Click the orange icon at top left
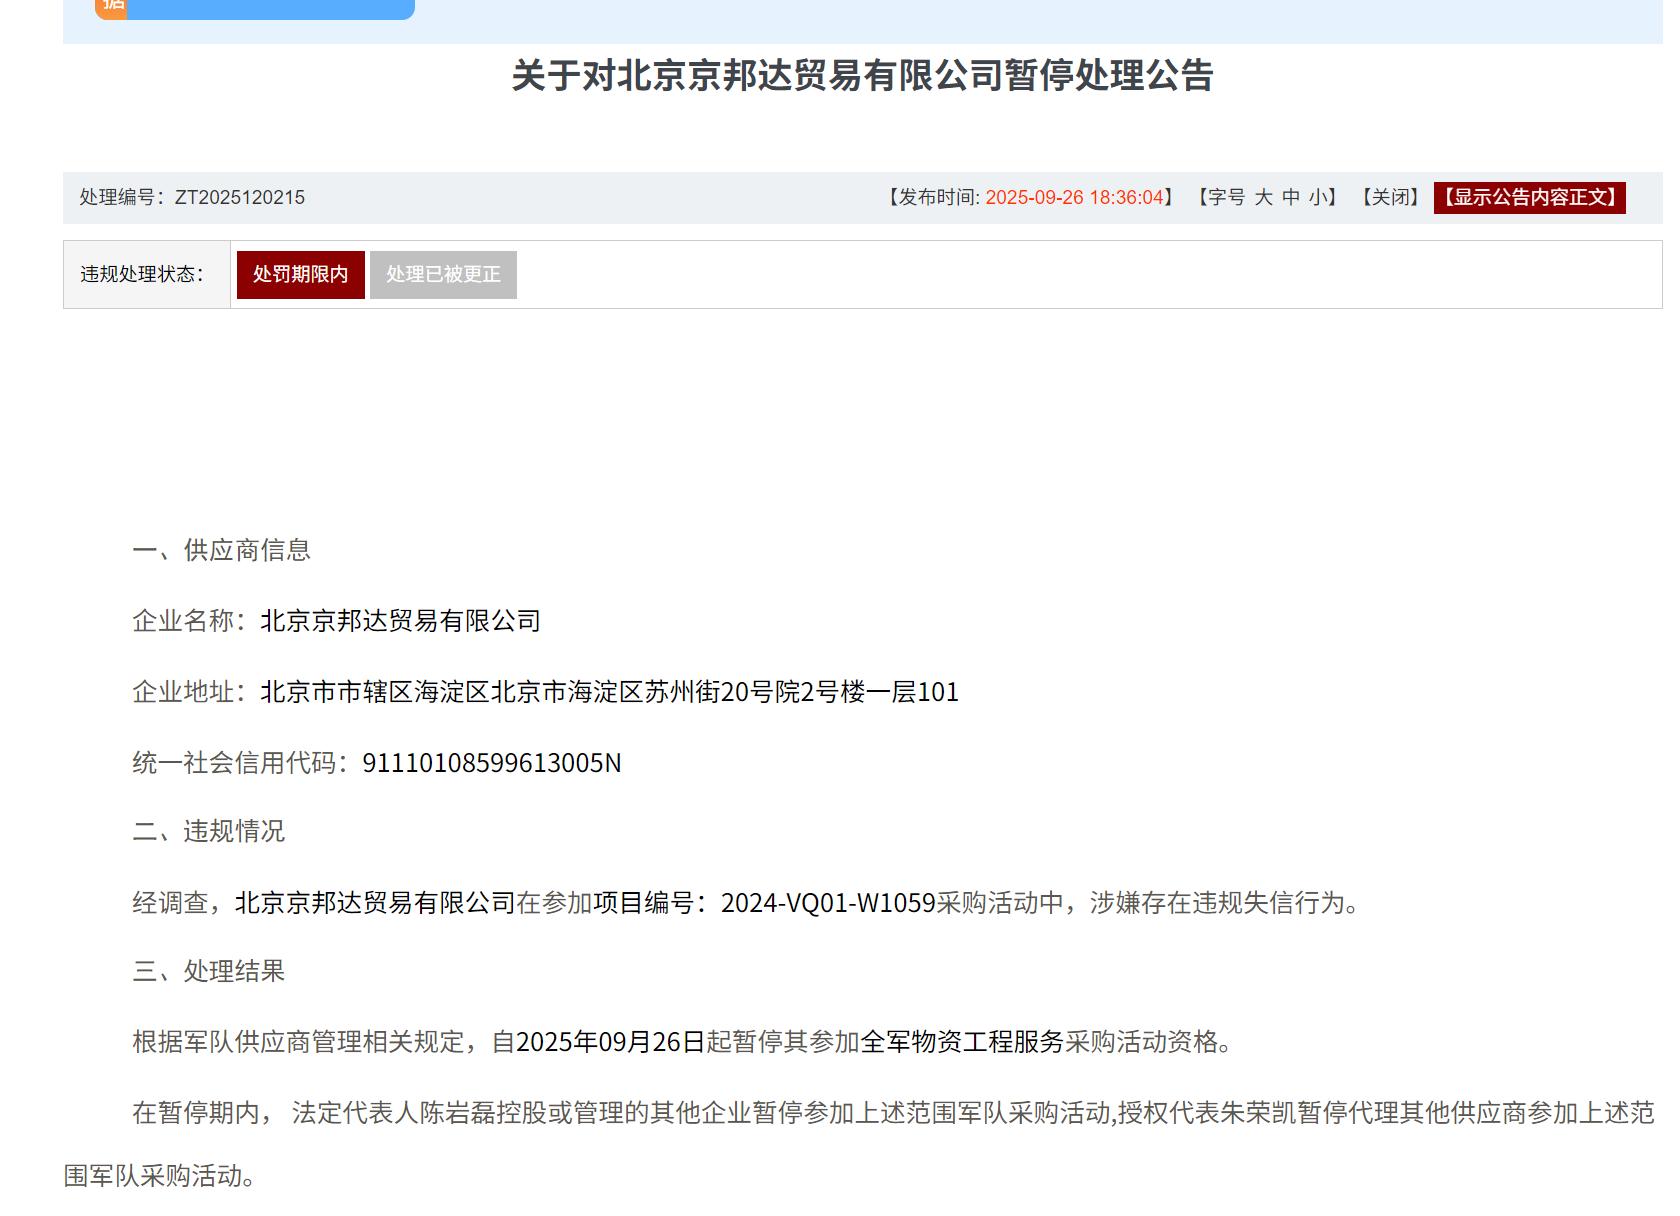This screenshot has width=1680, height=1216. pyautogui.click(x=111, y=7)
